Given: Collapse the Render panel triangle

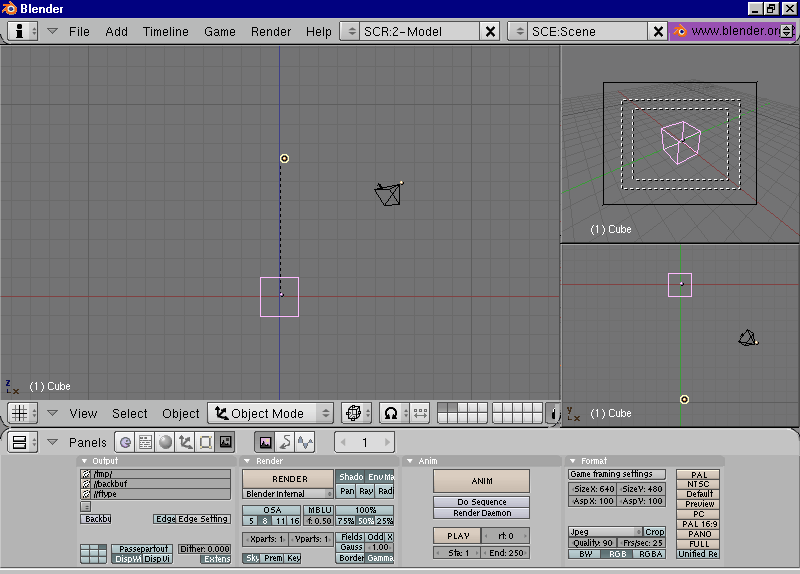Looking at the screenshot, I should coord(247,461).
